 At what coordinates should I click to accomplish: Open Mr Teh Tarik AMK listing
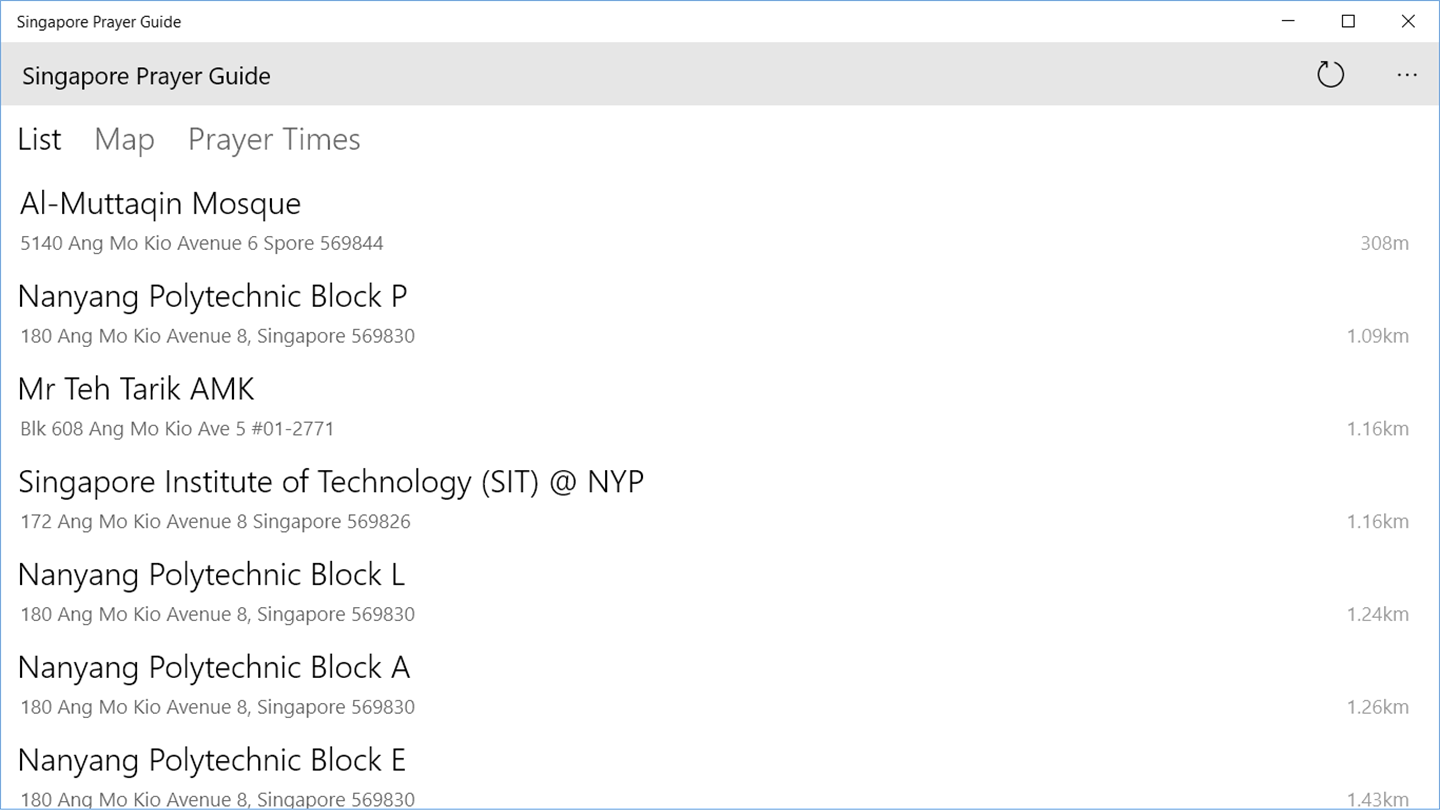[136, 389]
